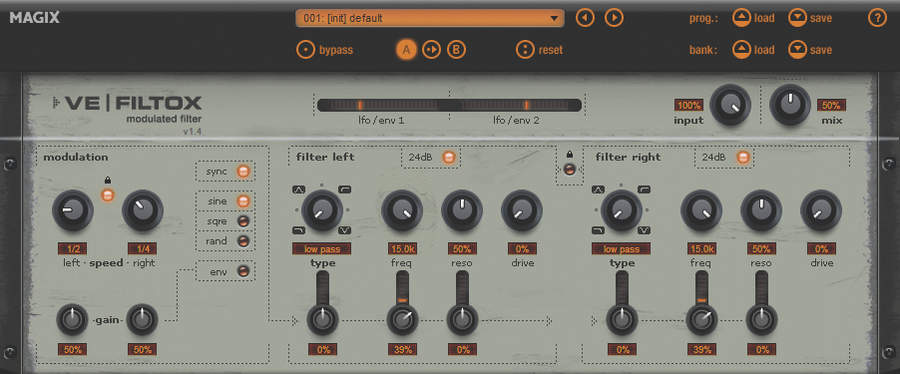Select filter right low pass shape icon
Image resolution: width=900 pixels, height=374 pixels.
click(x=599, y=230)
